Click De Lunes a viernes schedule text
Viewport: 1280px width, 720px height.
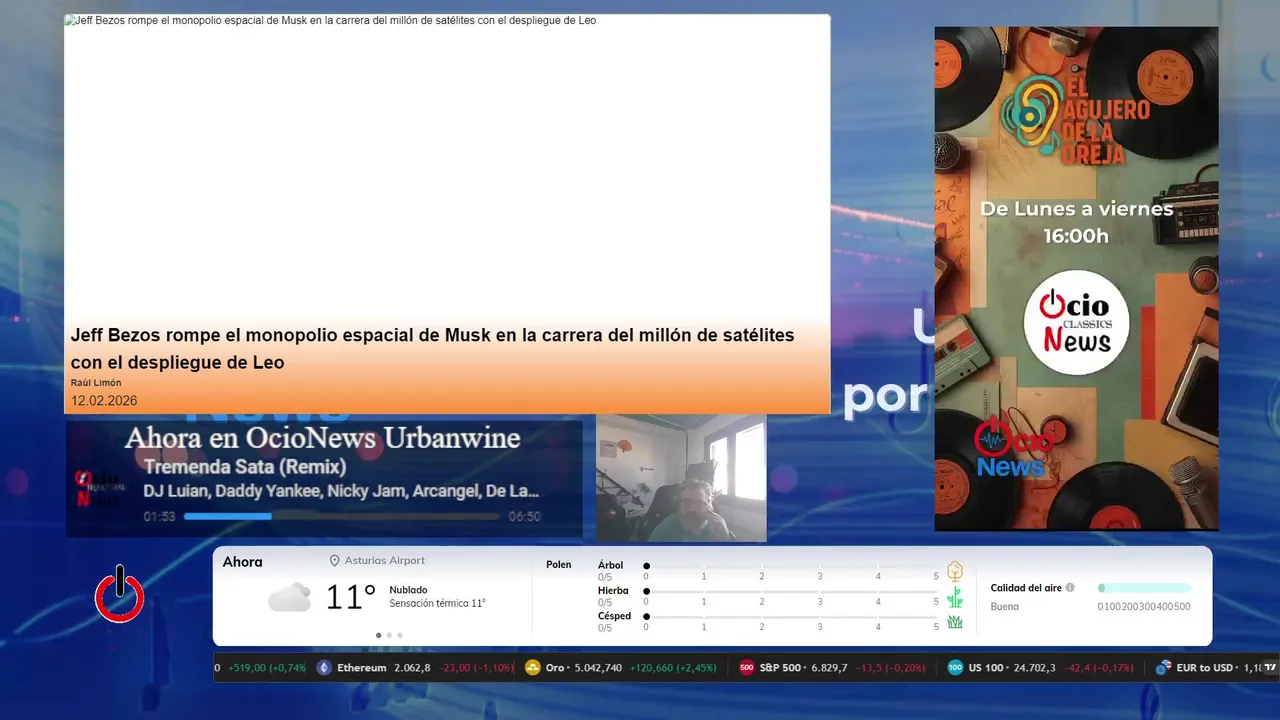[x=1076, y=209]
